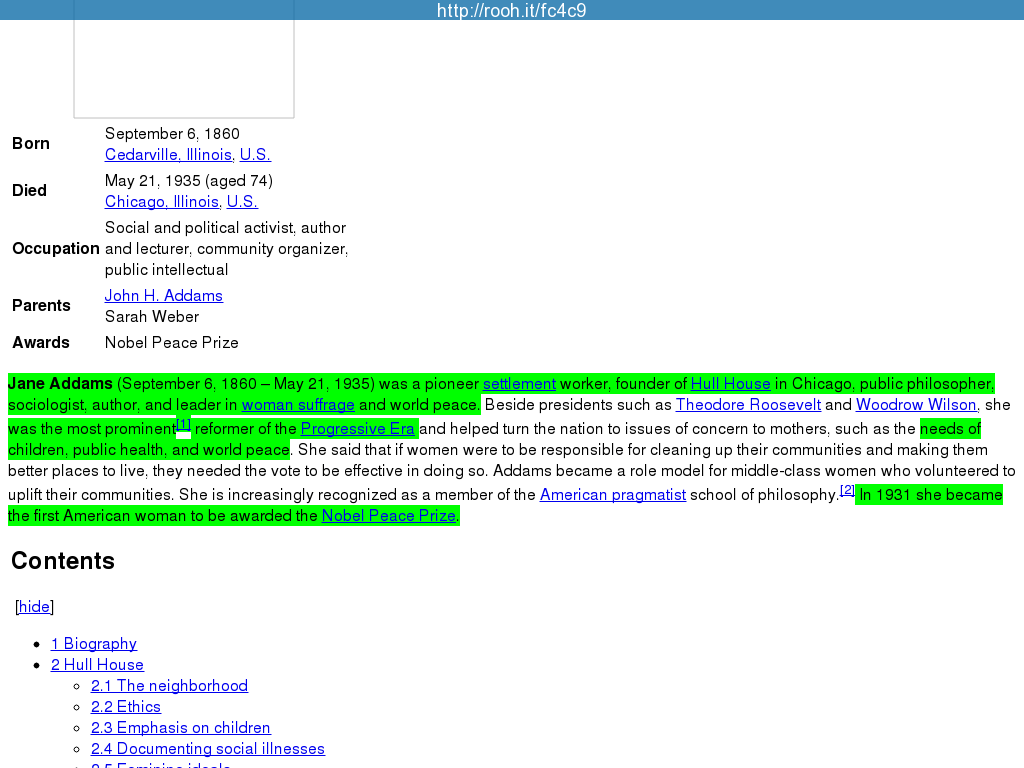Viewport: 1024px width, 768px height.
Task: Select 2 Hull House in the Contents list
Action: coord(97,665)
